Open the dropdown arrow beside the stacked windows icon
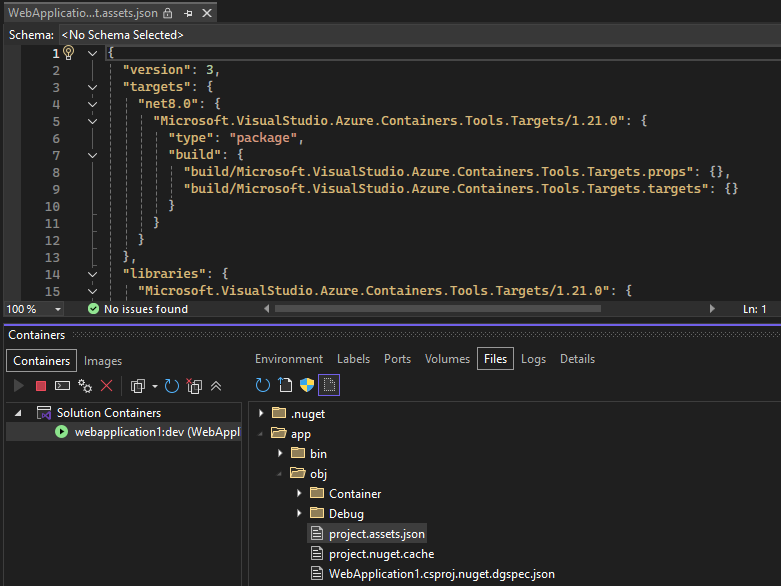Screen dimensions: 781x586 click(x=155, y=386)
